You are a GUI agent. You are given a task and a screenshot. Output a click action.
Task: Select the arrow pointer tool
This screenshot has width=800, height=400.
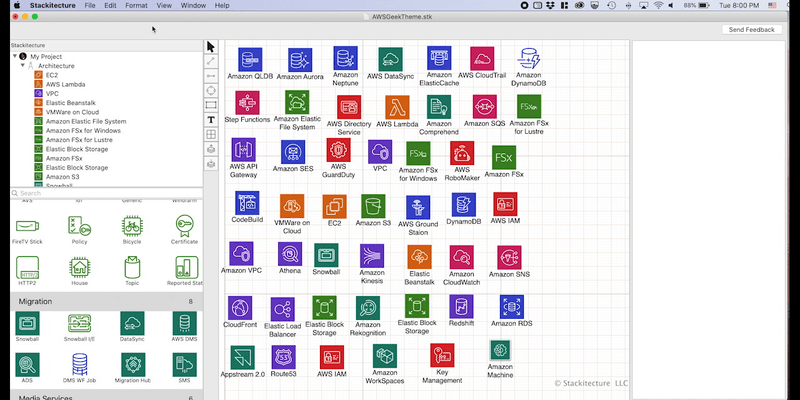click(211, 47)
